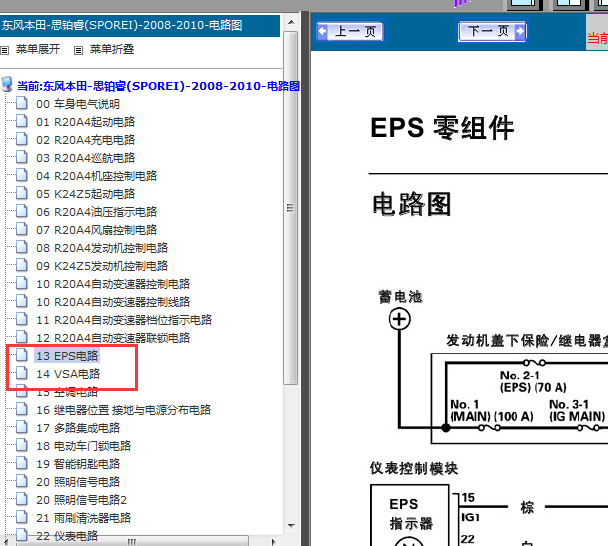Click page icon of 17 多路集成电路
608x546 pixels.
click(22, 427)
